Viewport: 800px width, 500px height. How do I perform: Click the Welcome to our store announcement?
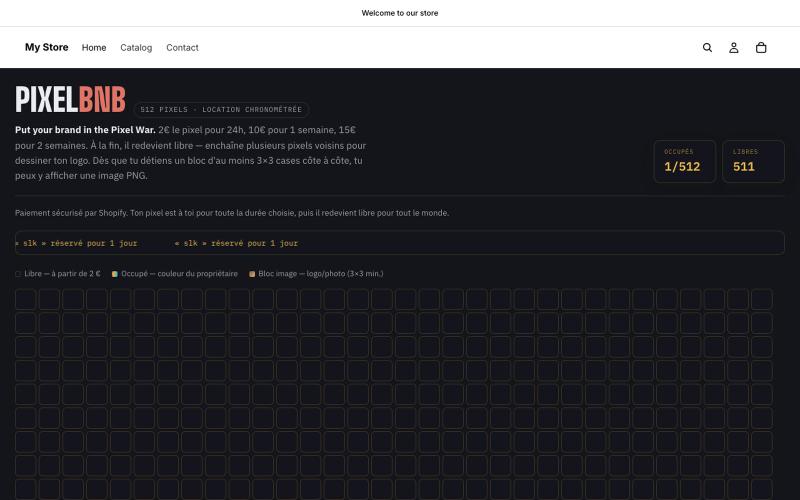[x=399, y=13]
